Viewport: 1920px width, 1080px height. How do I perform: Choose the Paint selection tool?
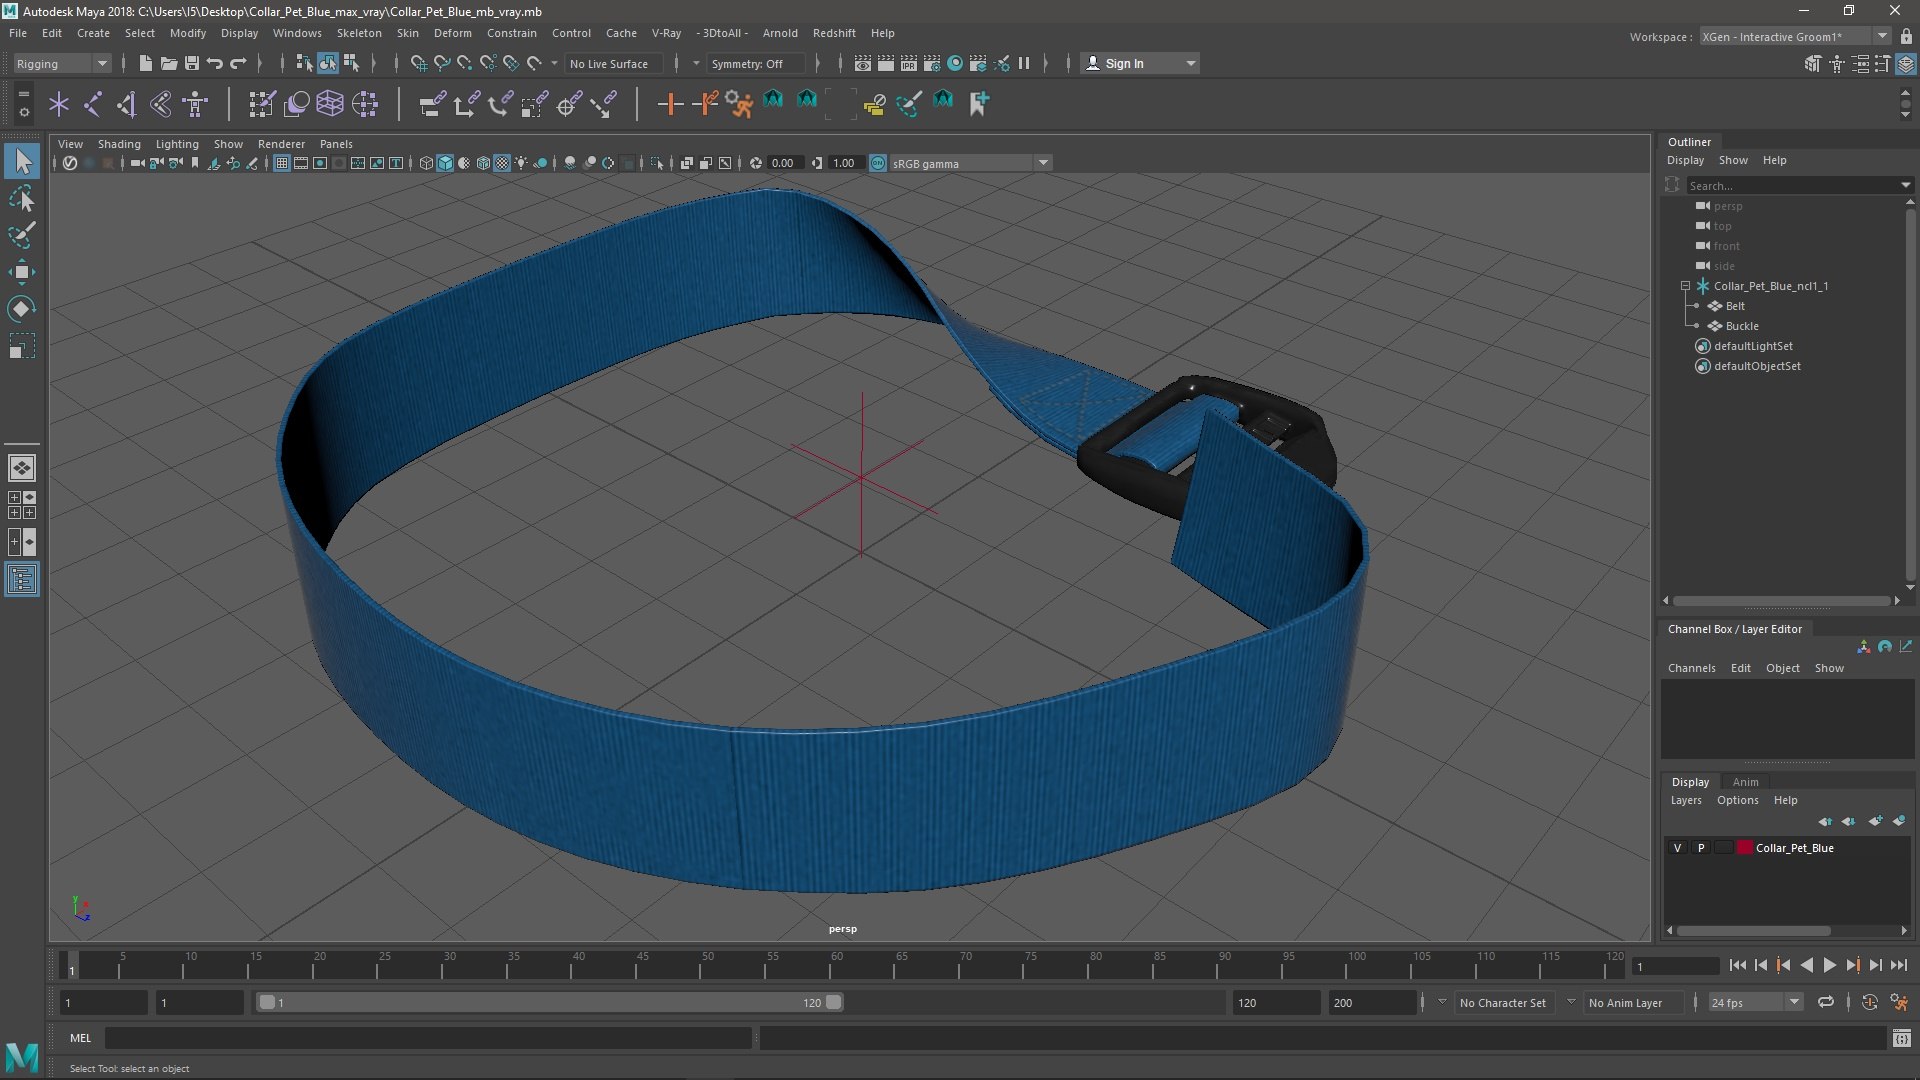(22, 236)
